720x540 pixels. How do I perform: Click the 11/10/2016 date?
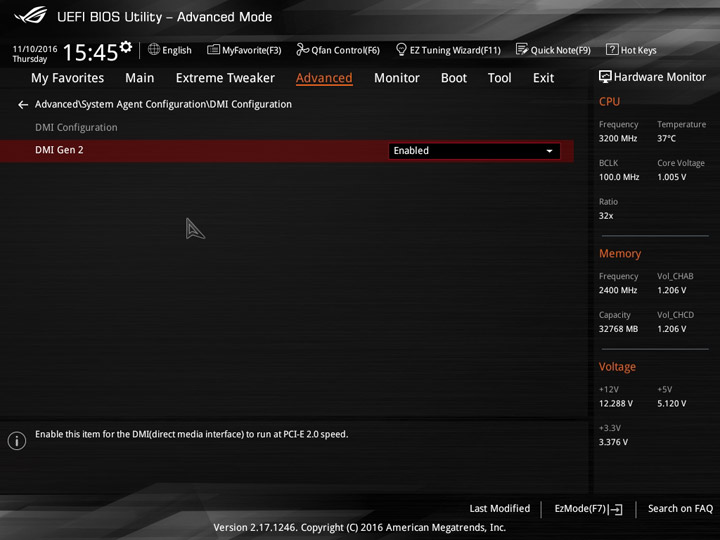pos(35,49)
